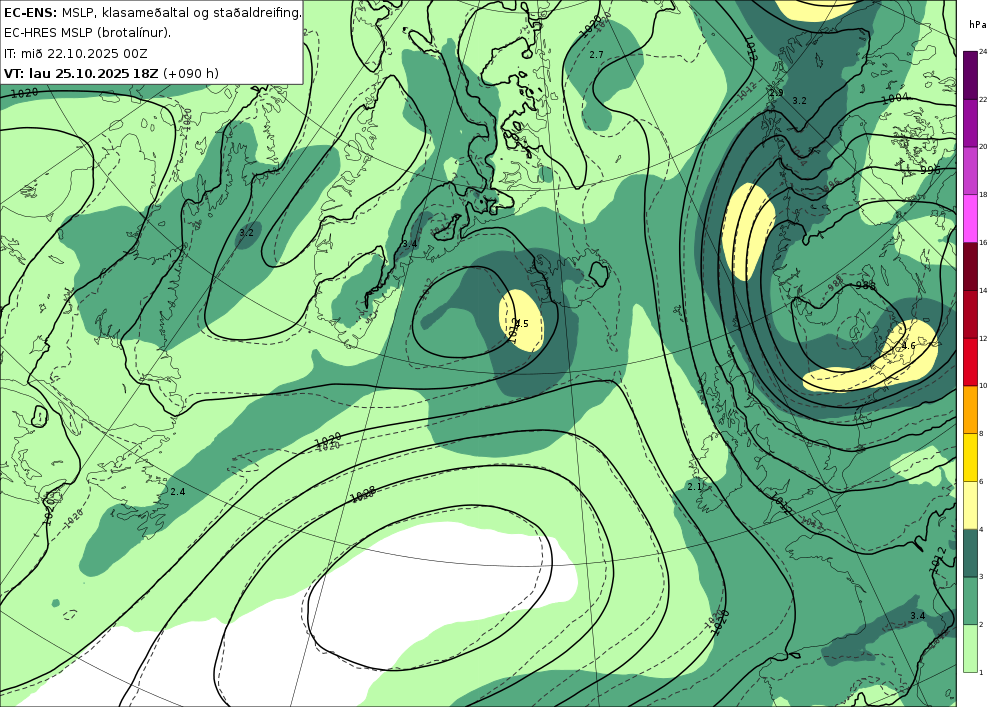Click the '10' legend scale label
Image resolution: width=1000 pixels, height=707 pixels.
tap(983, 386)
